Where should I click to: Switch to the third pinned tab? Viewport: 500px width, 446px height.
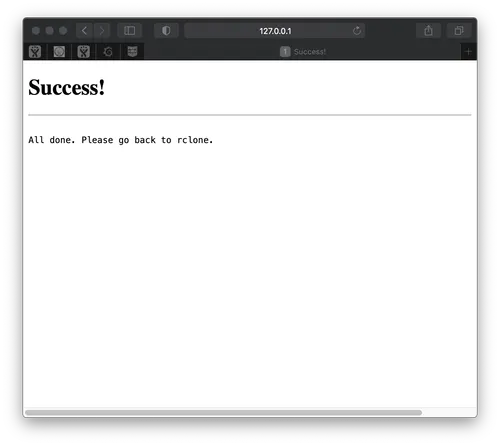84,52
